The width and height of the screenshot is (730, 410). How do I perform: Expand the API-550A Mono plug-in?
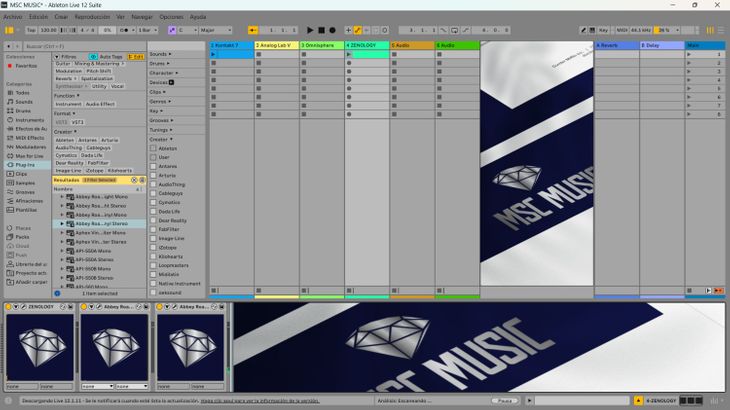tap(62, 251)
